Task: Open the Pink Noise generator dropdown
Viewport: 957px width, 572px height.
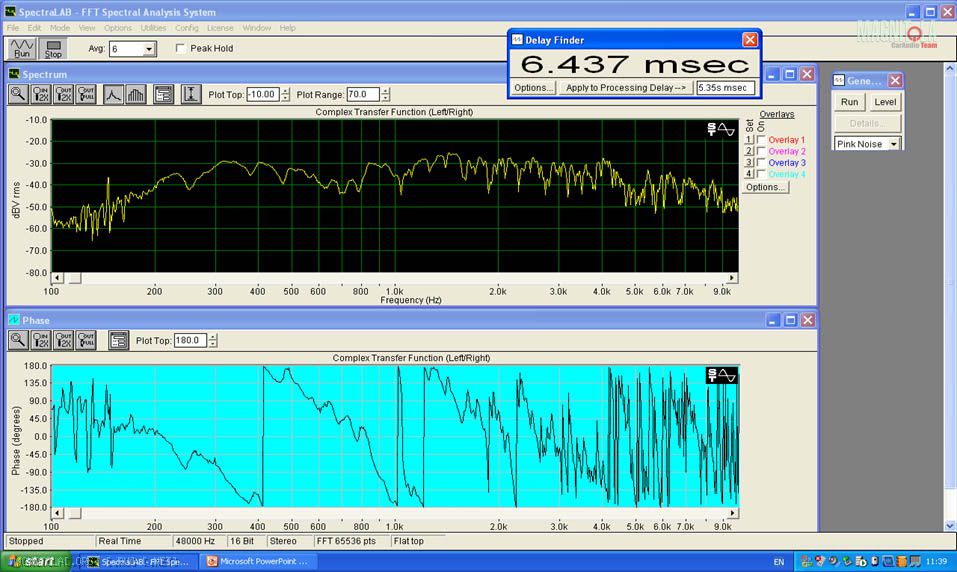Action: [894, 144]
